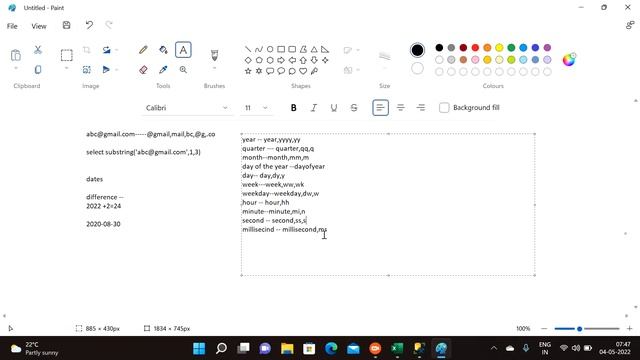The width and height of the screenshot is (640, 360).
Task: Select the Pencil tool
Action: coord(143,50)
